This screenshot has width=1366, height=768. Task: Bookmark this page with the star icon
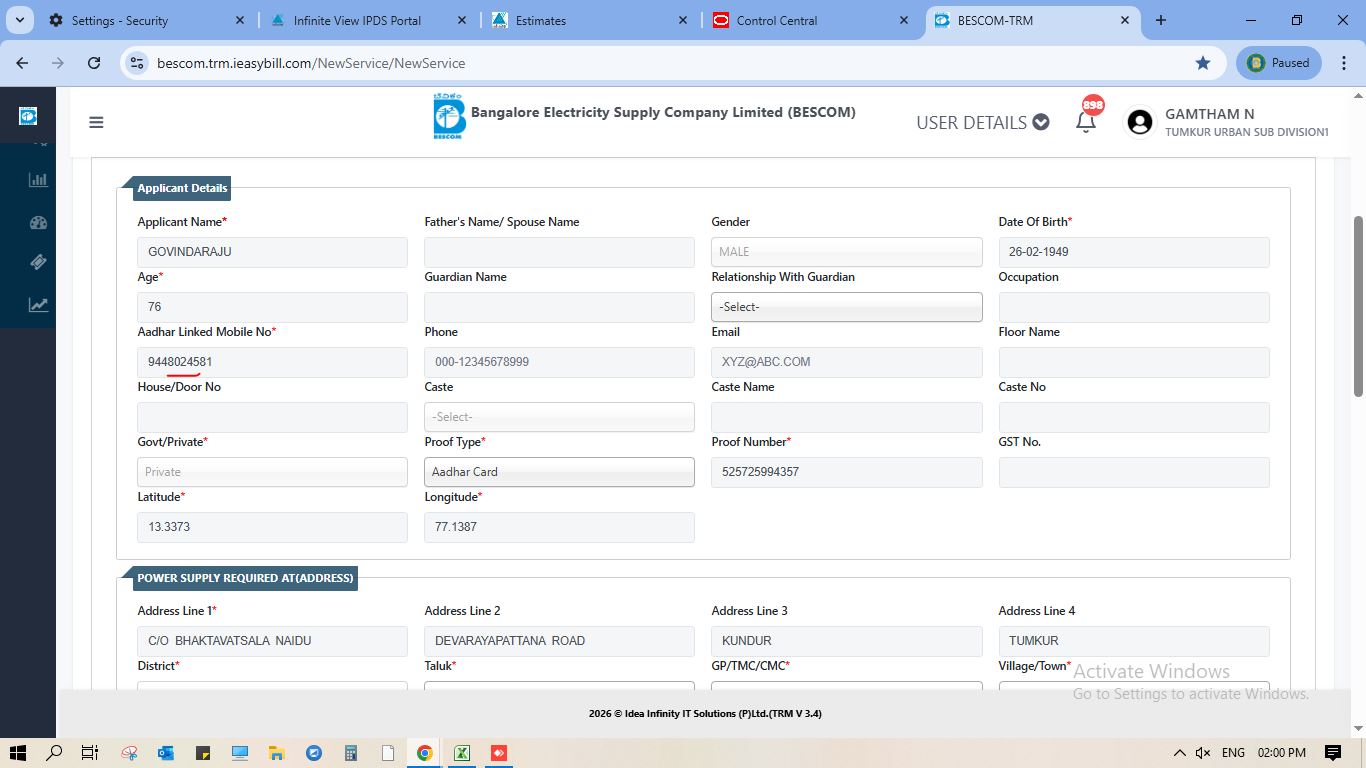pyautogui.click(x=1202, y=63)
